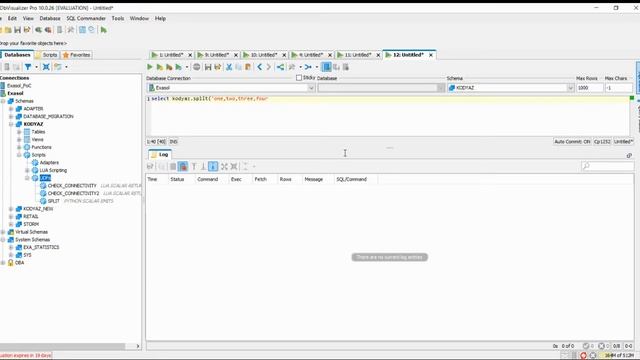The width and height of the screenshot is (640, 360).
Task: Expand the ADAPTER schema node
Action: [x=11, y=109]
